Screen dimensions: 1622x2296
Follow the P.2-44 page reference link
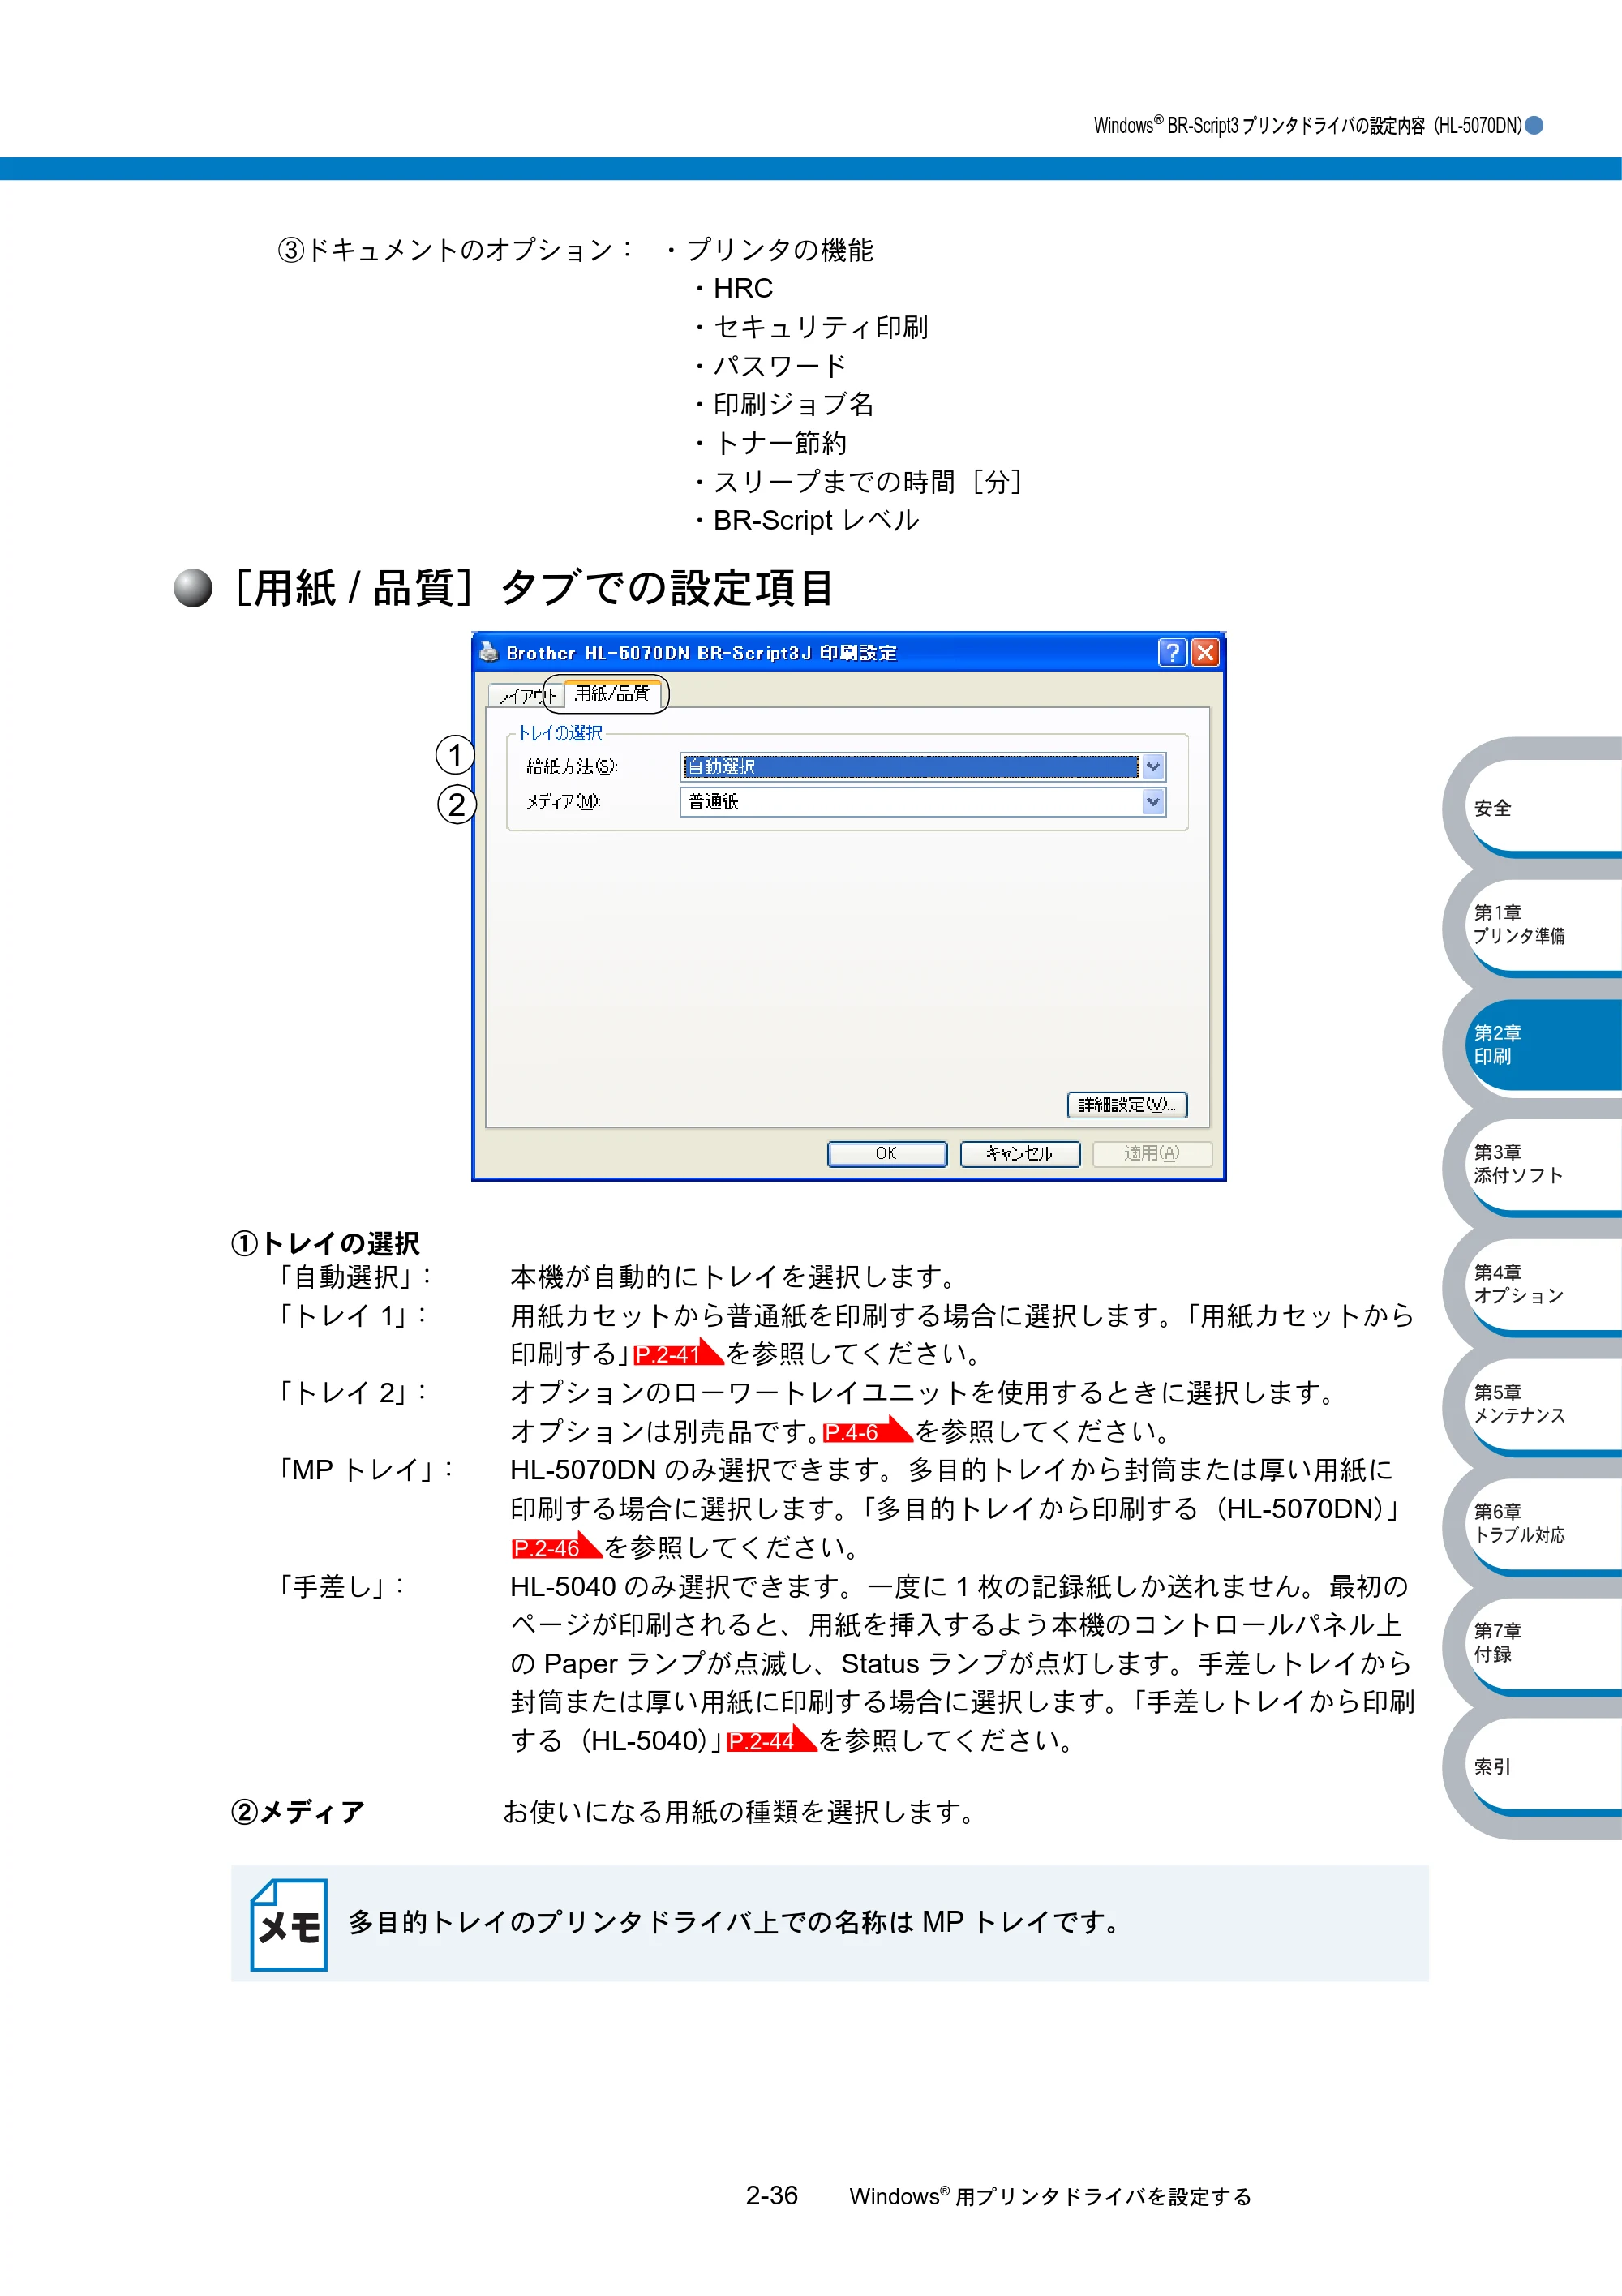(x=772, y=1740)
